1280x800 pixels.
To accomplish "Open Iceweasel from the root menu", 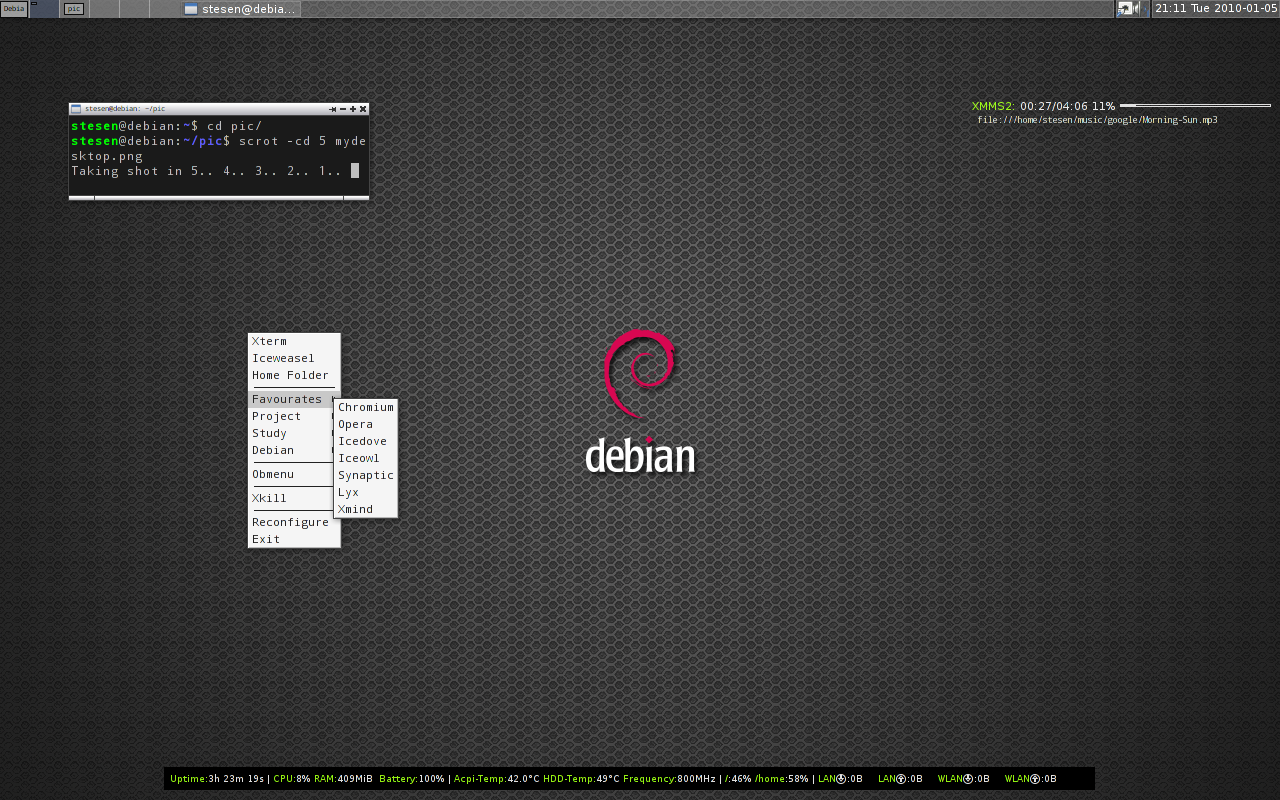I will pyautogui.click(x=294, y=358).
